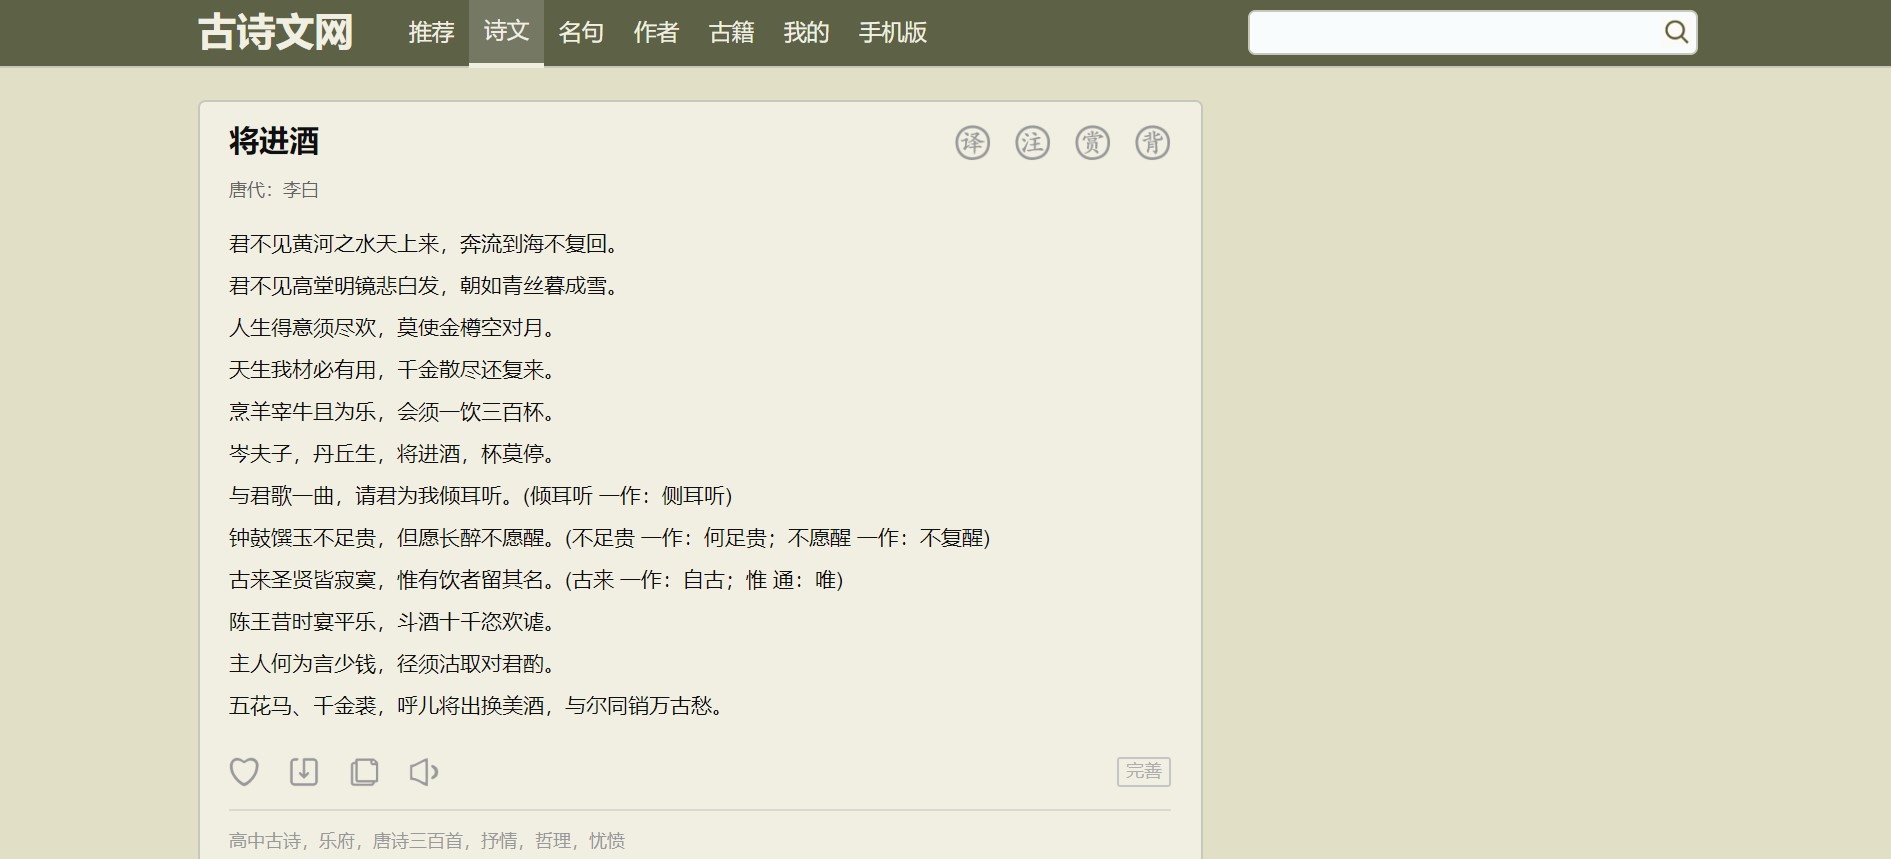The height and width of the screenshot is (859, 1891).
Task: Click the 高中古诗 tag
Action: click(x=265, y=841)
